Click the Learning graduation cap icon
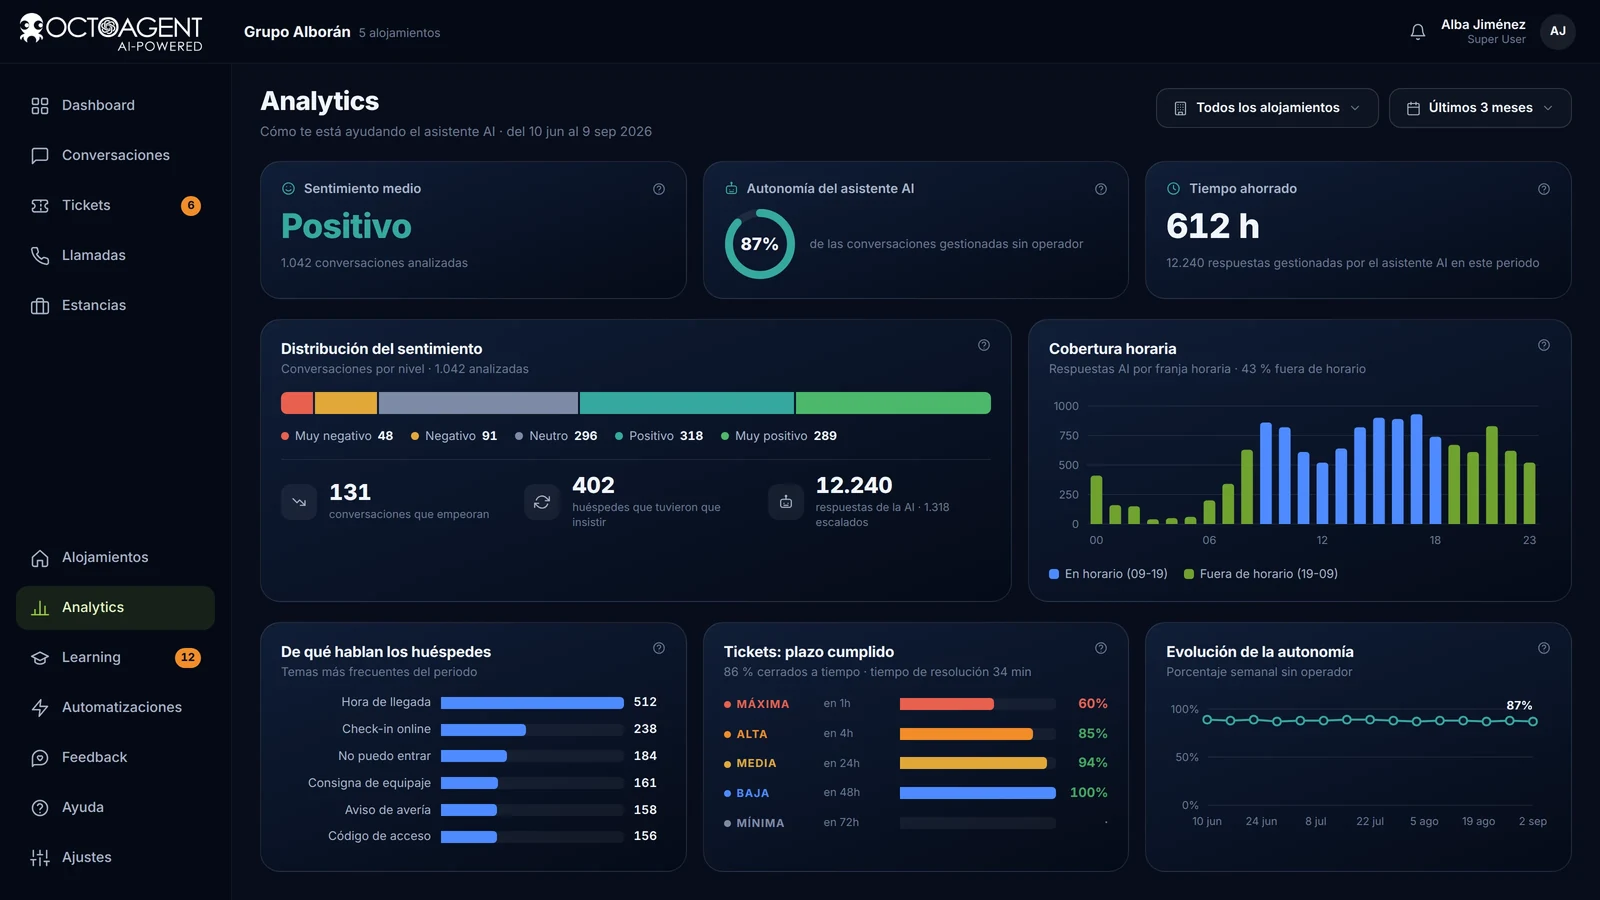Image resolution: width=1600 pixels, height=900 pixels. [40, 658]
